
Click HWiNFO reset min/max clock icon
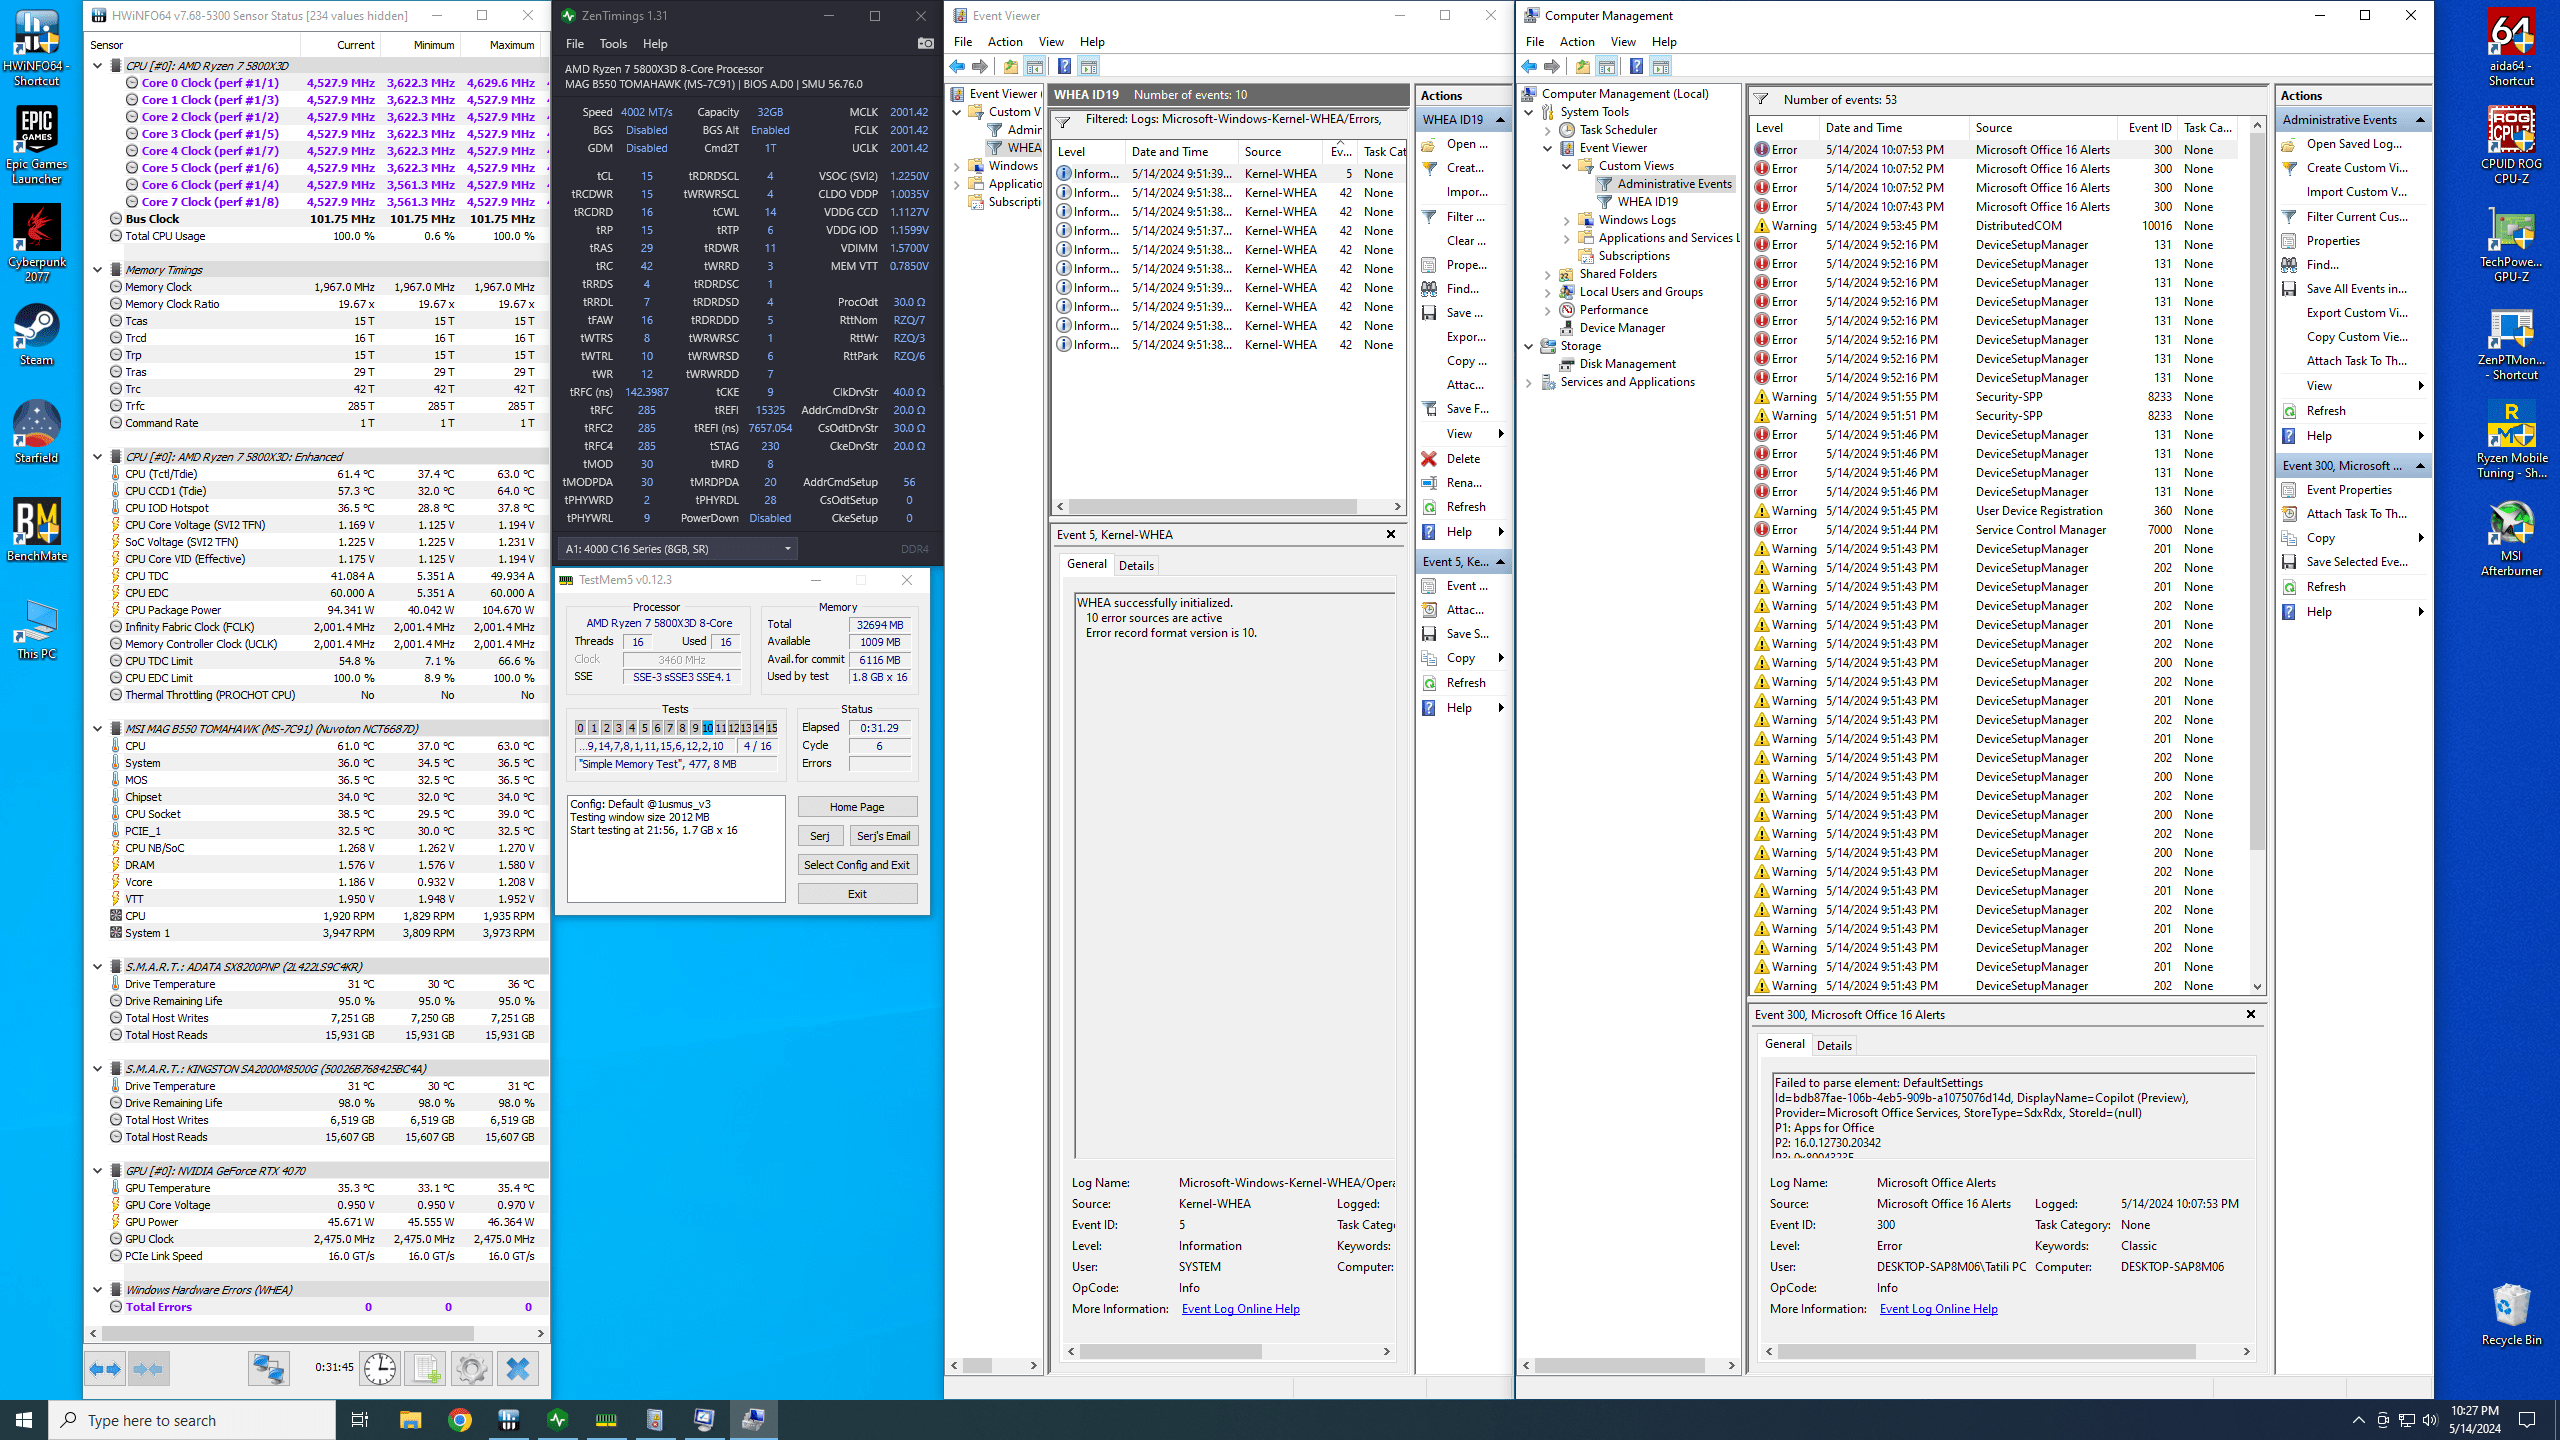[x=380, y=1368]
